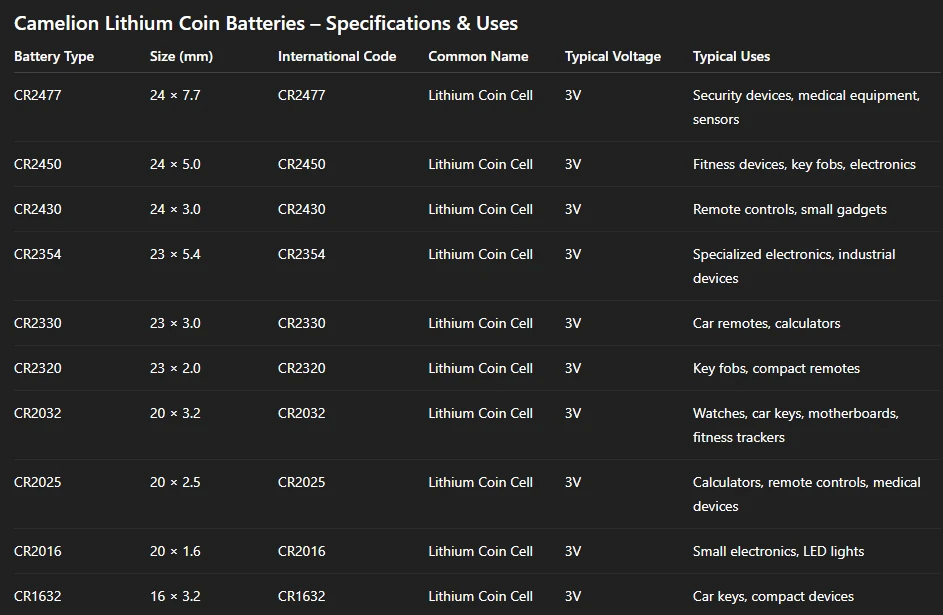Click CR2025 in the International Code column
This screenshot has height=615, width=943.
pos(301,482)
